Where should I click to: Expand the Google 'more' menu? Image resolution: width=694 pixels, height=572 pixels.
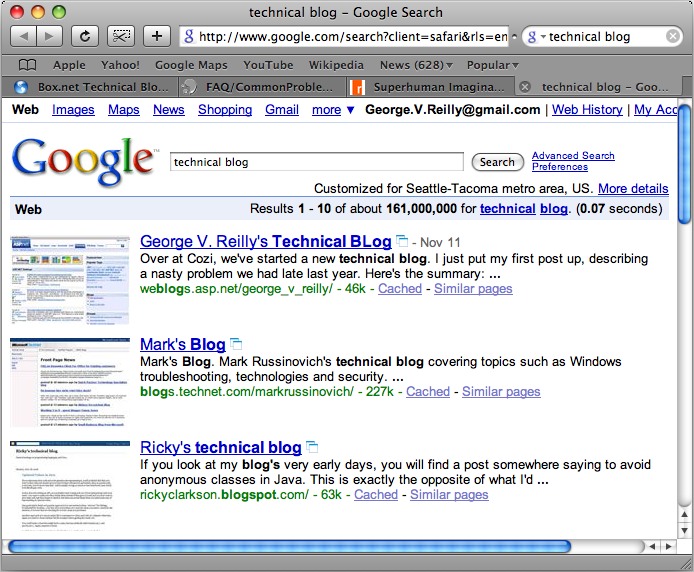pos(333,110)
